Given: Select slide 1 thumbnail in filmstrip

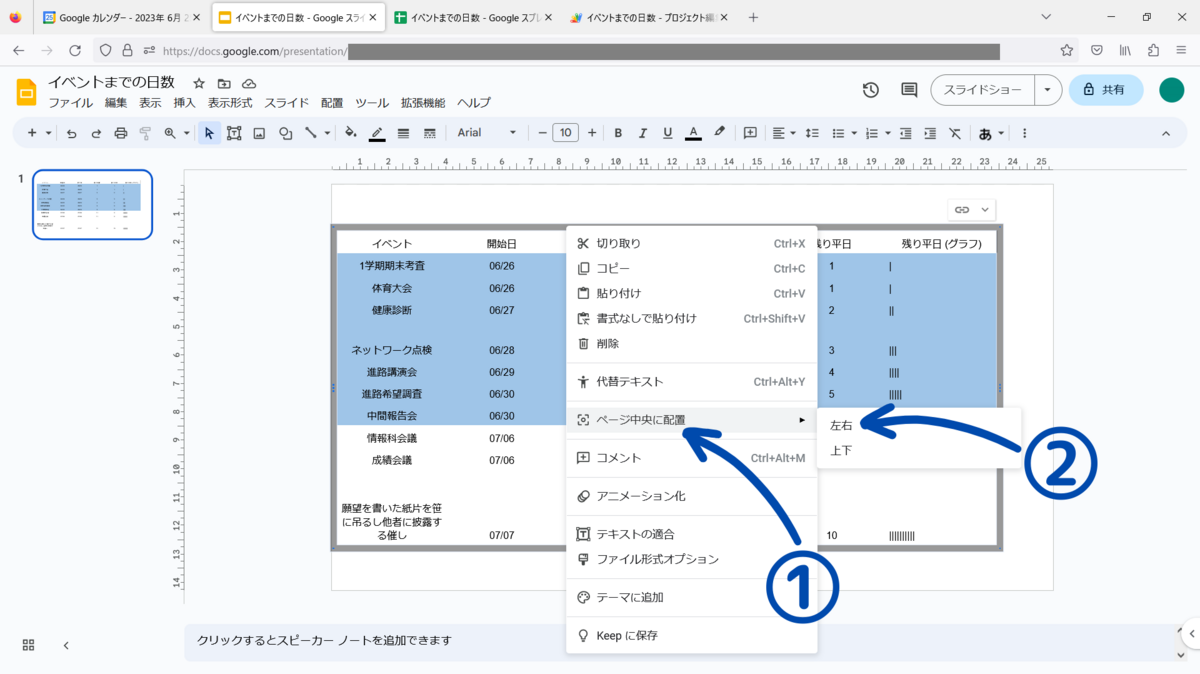Looking at the screenshot, I should click(92, 205).
